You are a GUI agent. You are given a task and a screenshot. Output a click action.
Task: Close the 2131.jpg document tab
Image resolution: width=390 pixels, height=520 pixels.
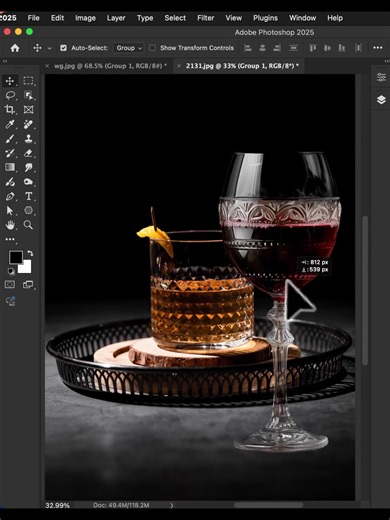click(179, 66)
